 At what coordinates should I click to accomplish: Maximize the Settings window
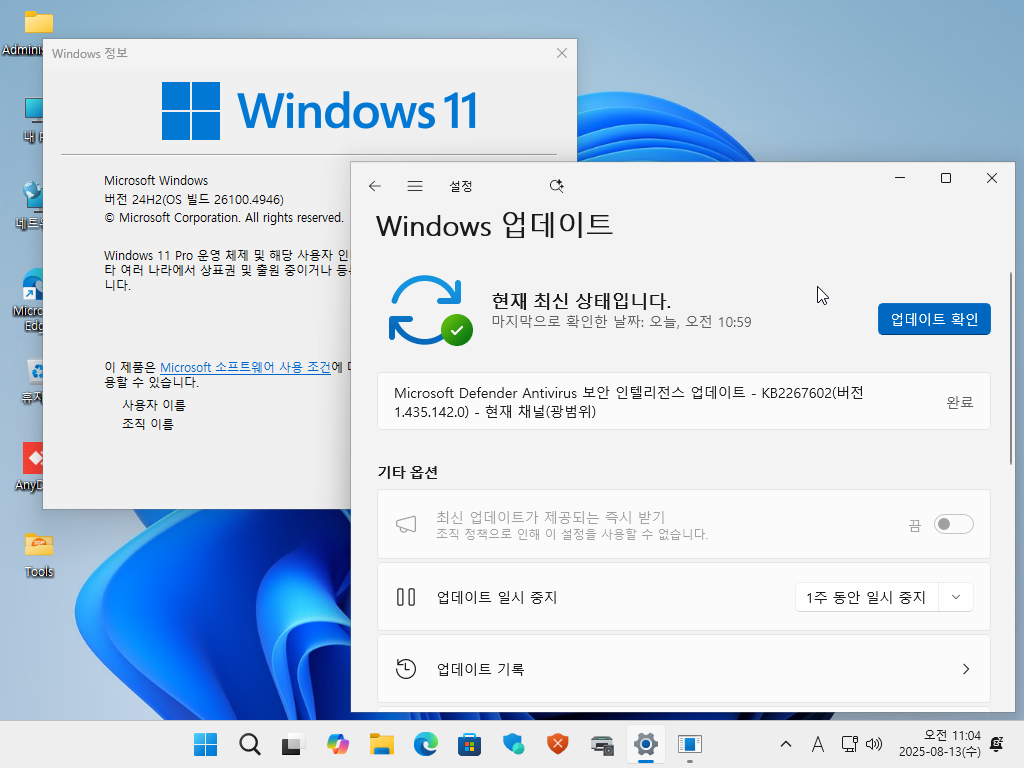click(946, 178)
